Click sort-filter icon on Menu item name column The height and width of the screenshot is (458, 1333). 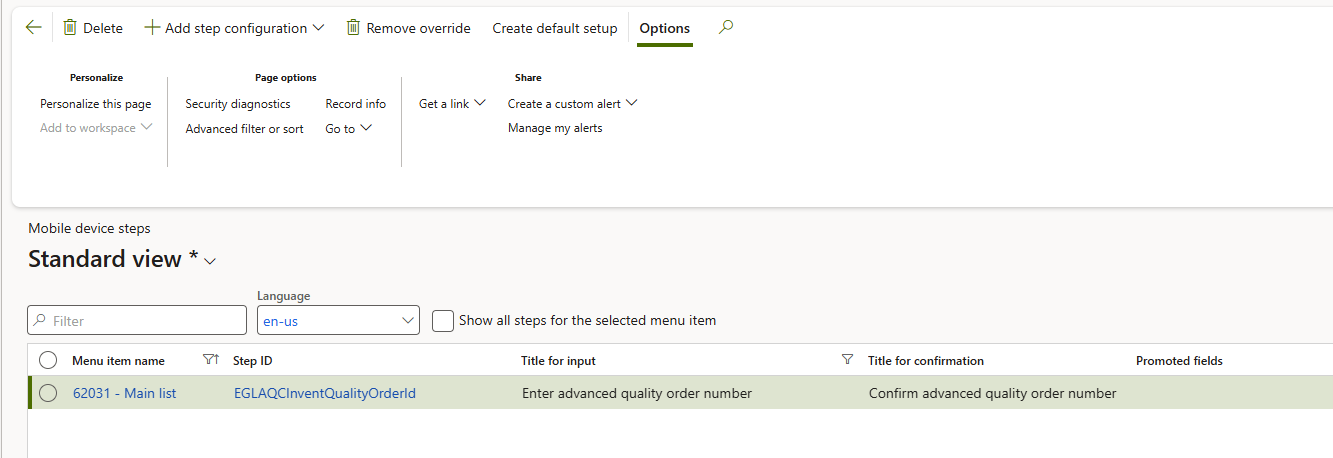[210, 360]
